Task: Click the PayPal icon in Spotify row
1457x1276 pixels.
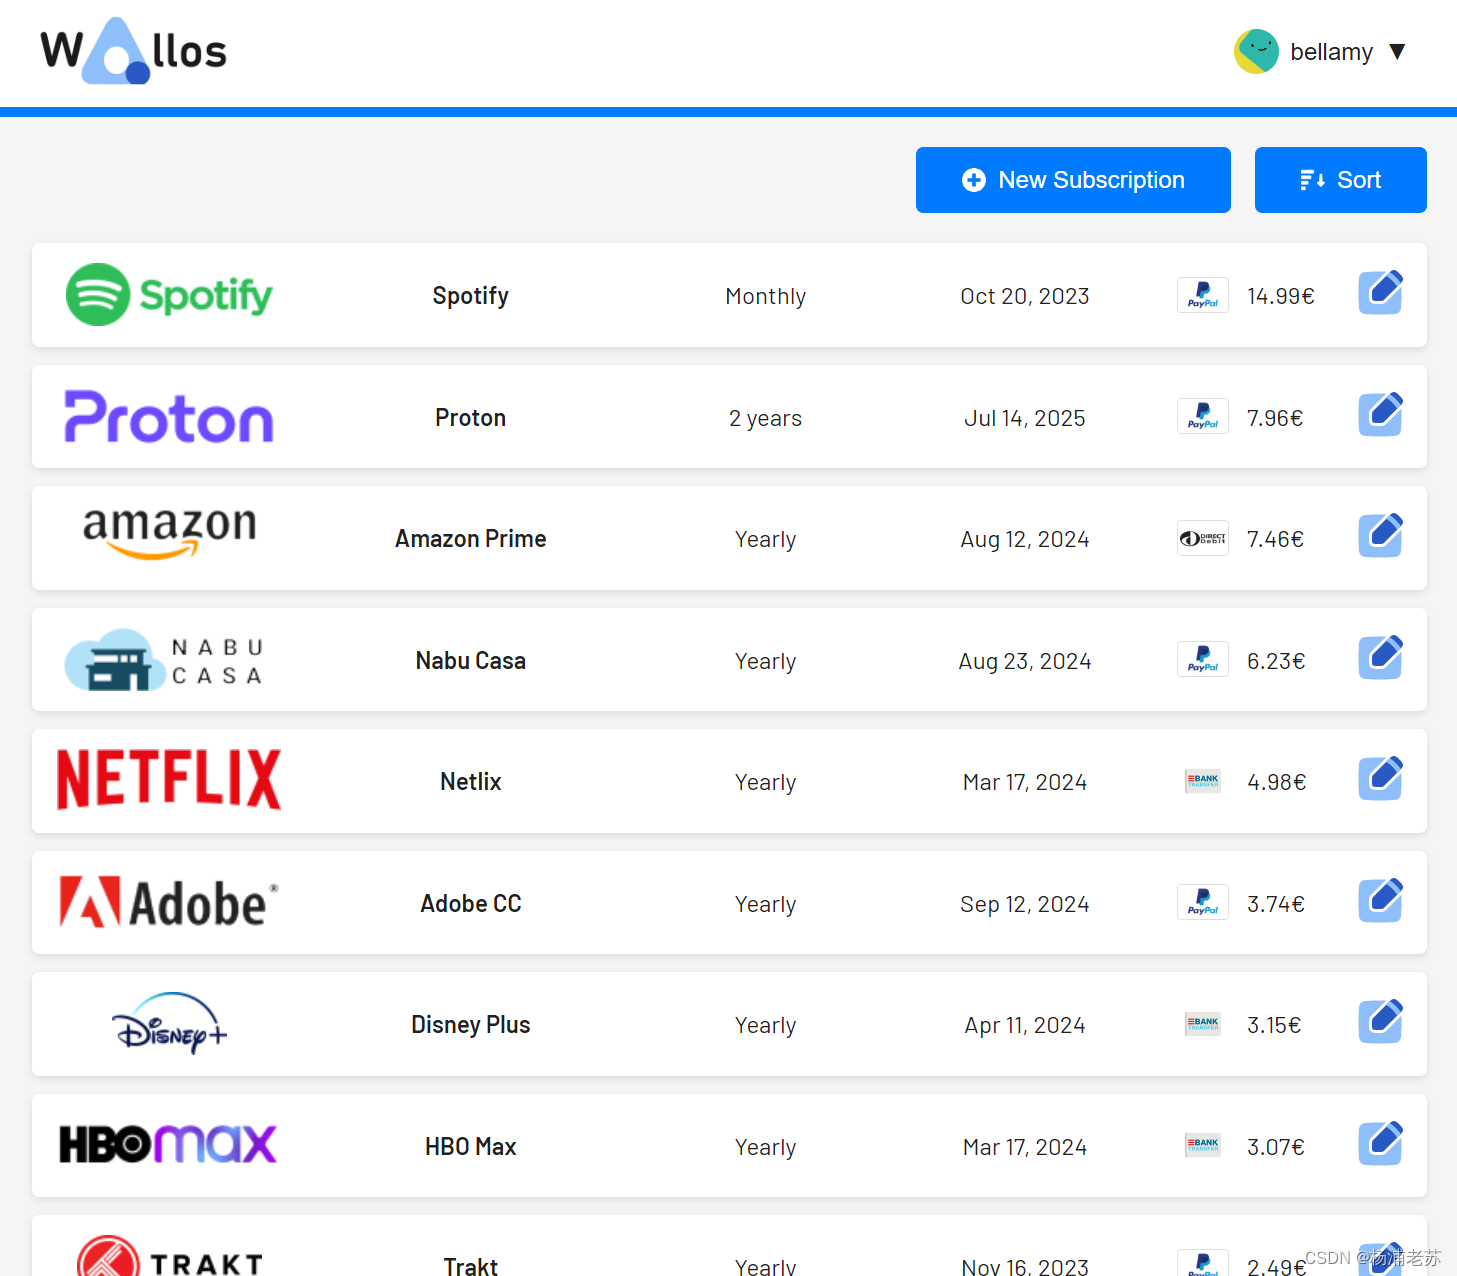Action: pos(1203,295)
